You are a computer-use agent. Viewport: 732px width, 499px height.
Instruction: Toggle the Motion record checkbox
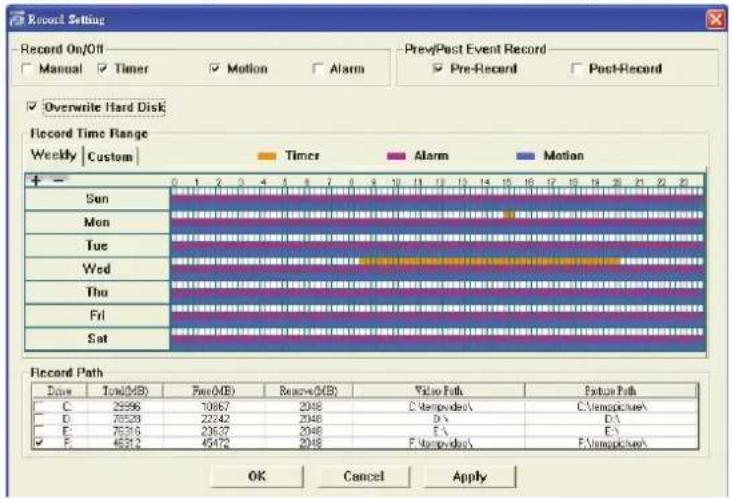pyautogui.click(x=214, y=69)
